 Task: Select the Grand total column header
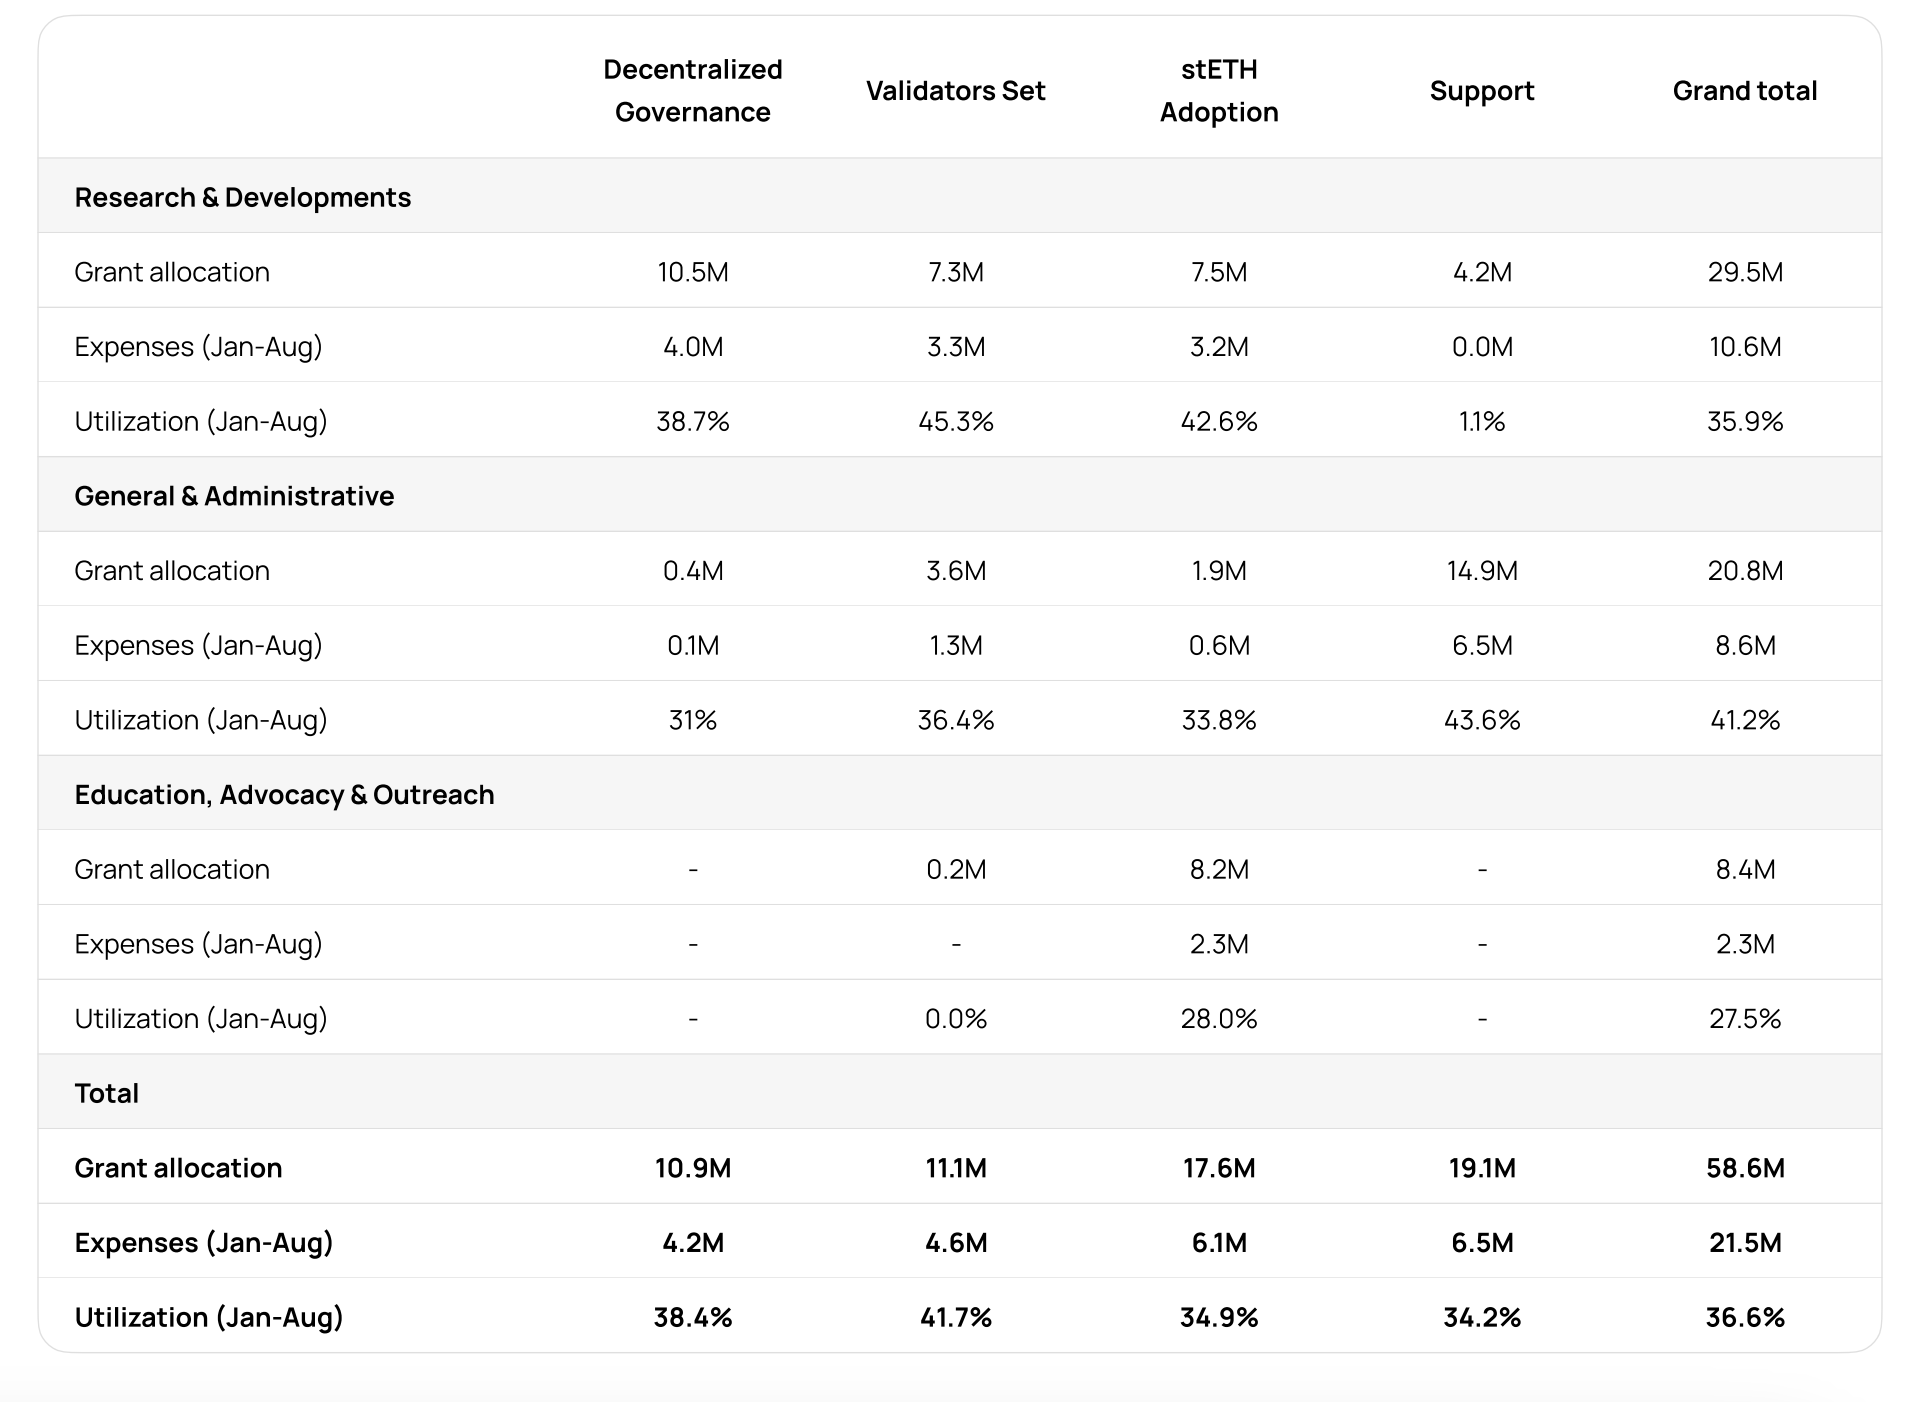[x=1744, y=91]
